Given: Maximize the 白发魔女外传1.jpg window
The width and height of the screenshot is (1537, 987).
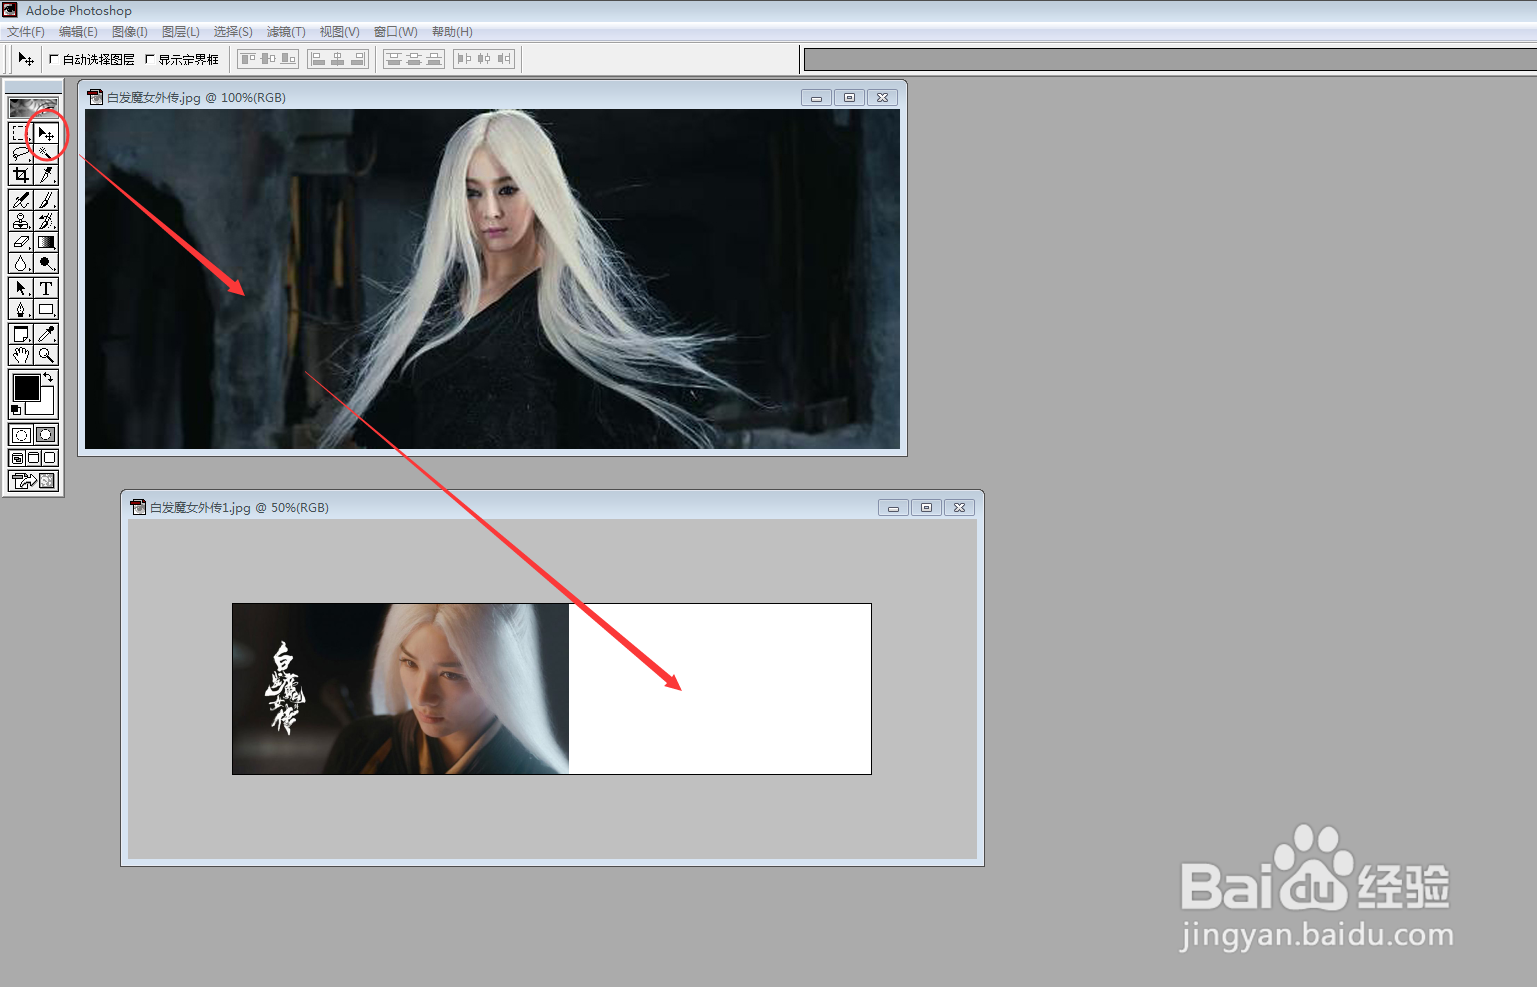Looking at the screenshot, I should point(926,508).
